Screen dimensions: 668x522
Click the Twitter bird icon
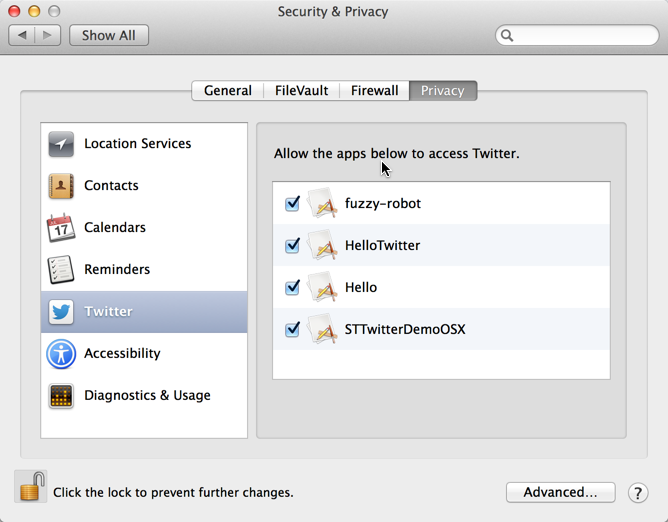point(61,311)
